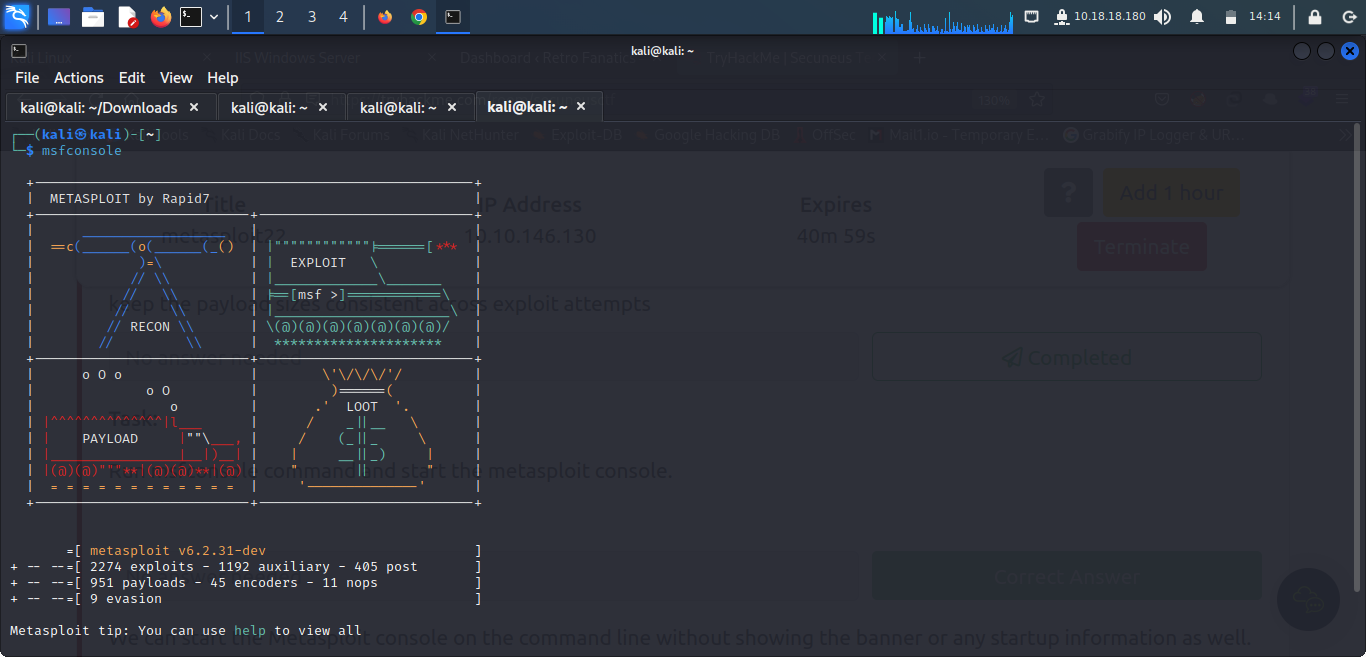This screenshot has height=657, width=1366.
Task: Open the Help menu
Action: pyautogui.click(x=223, y=77)
